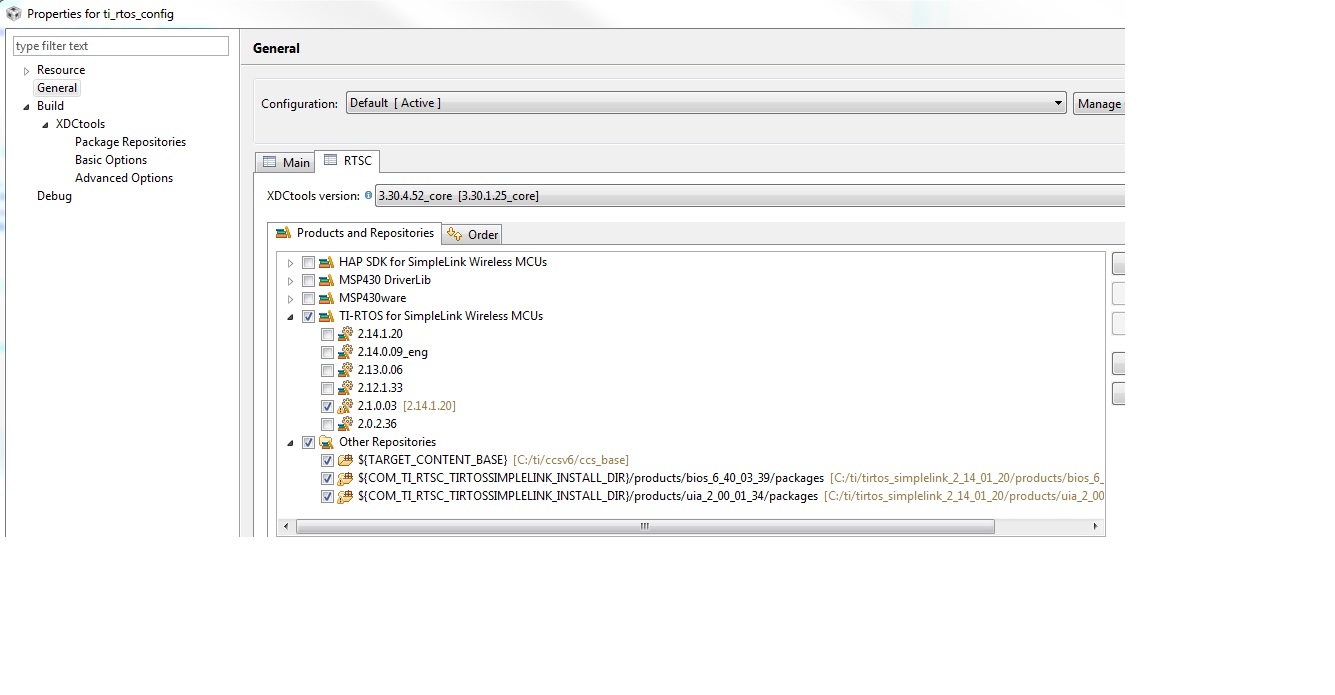The height and width of the screenshot is (695, 1335).
Task: Open Basic Options page
Action: [x=111, y=160]
